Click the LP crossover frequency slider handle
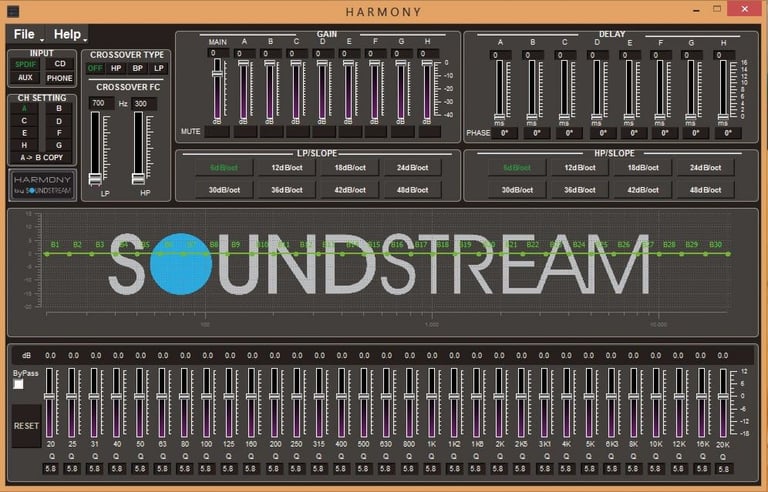This screenshot has height=492, width=768. coord(96,179)
